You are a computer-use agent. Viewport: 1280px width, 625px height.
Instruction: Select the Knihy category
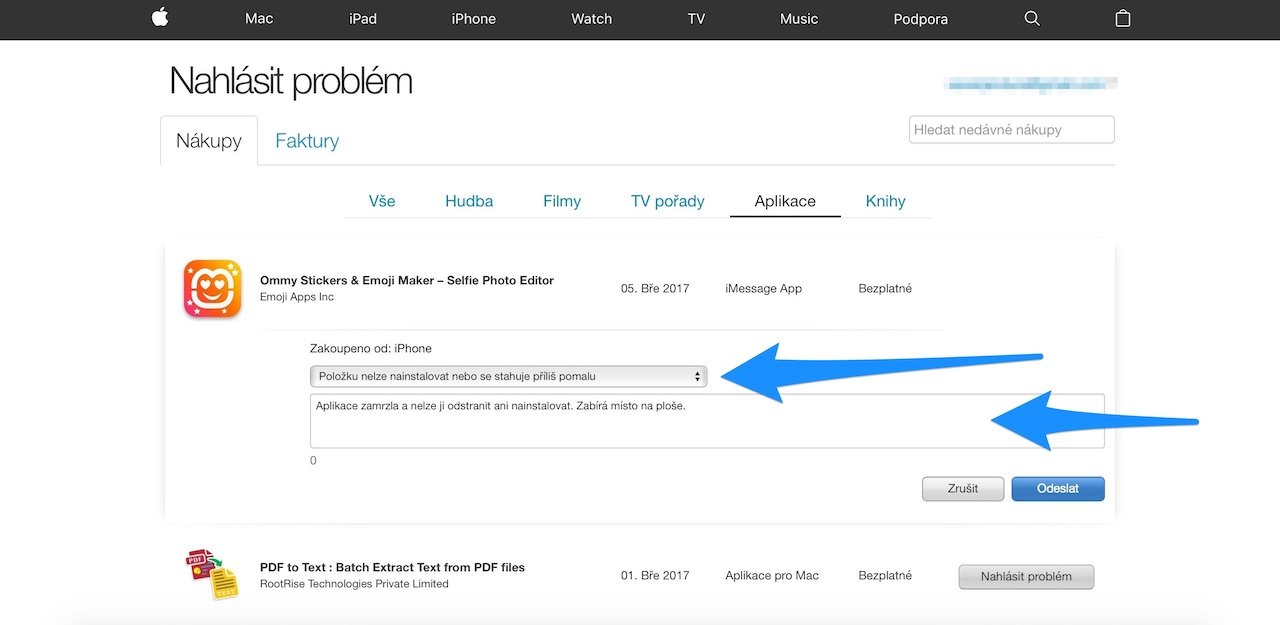[x=886, y=201]
